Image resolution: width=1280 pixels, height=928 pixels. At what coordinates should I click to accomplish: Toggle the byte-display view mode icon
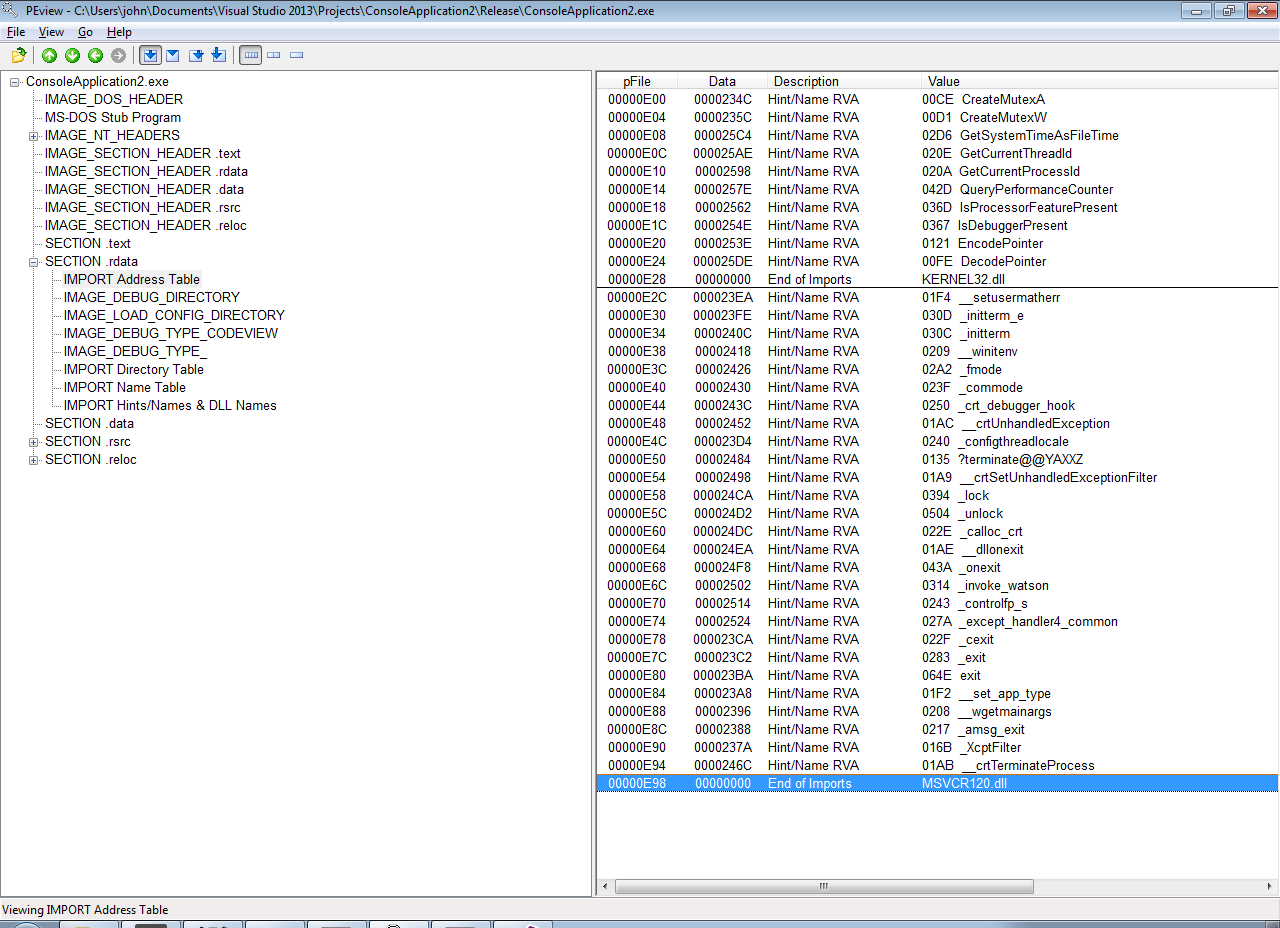click(x=250, y=55)
